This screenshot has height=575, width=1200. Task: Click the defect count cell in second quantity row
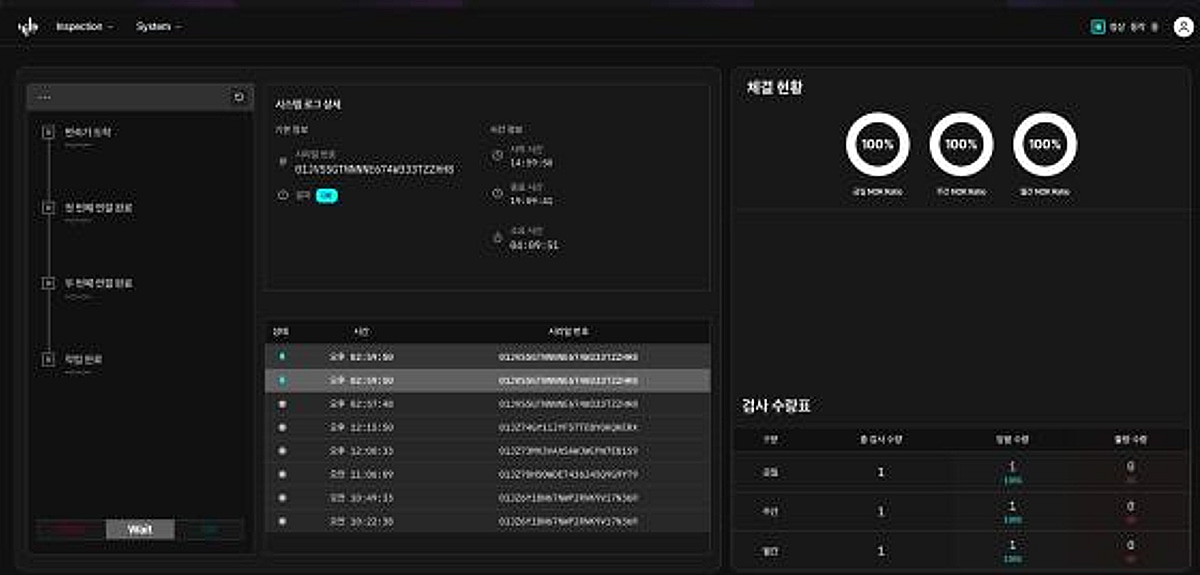point(1131,511)
